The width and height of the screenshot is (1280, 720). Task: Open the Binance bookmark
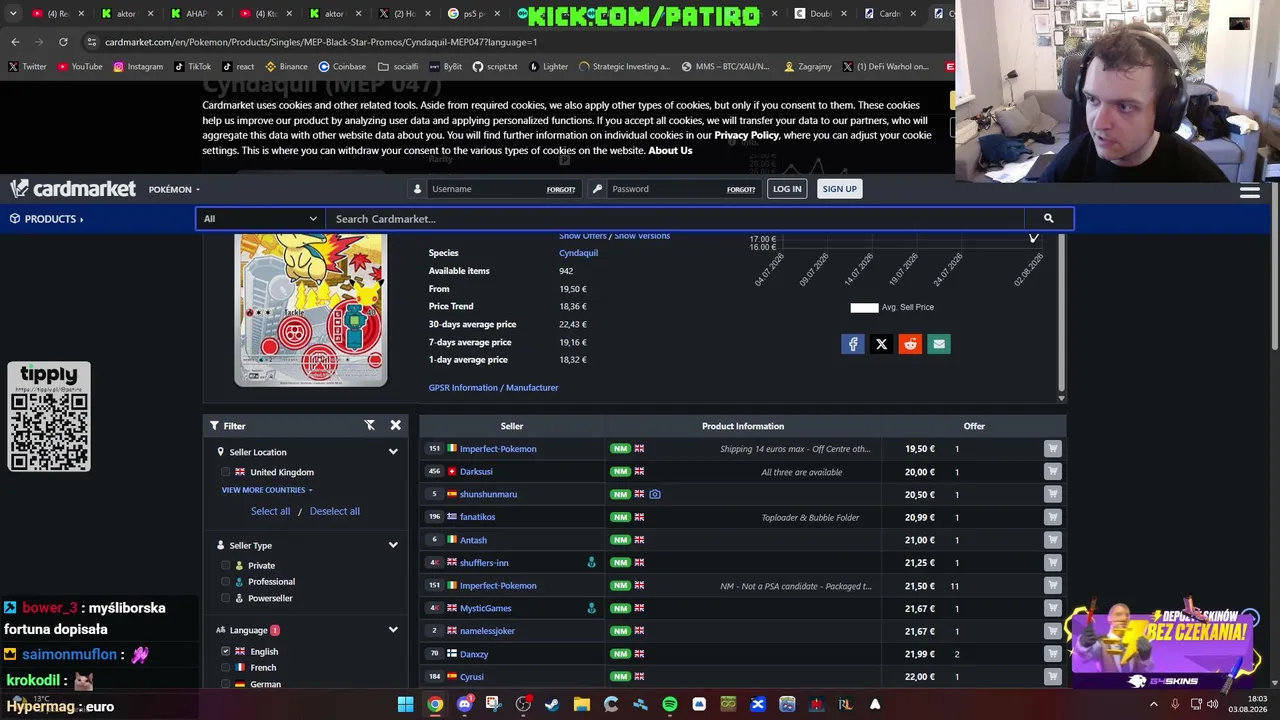click(286, 67)
